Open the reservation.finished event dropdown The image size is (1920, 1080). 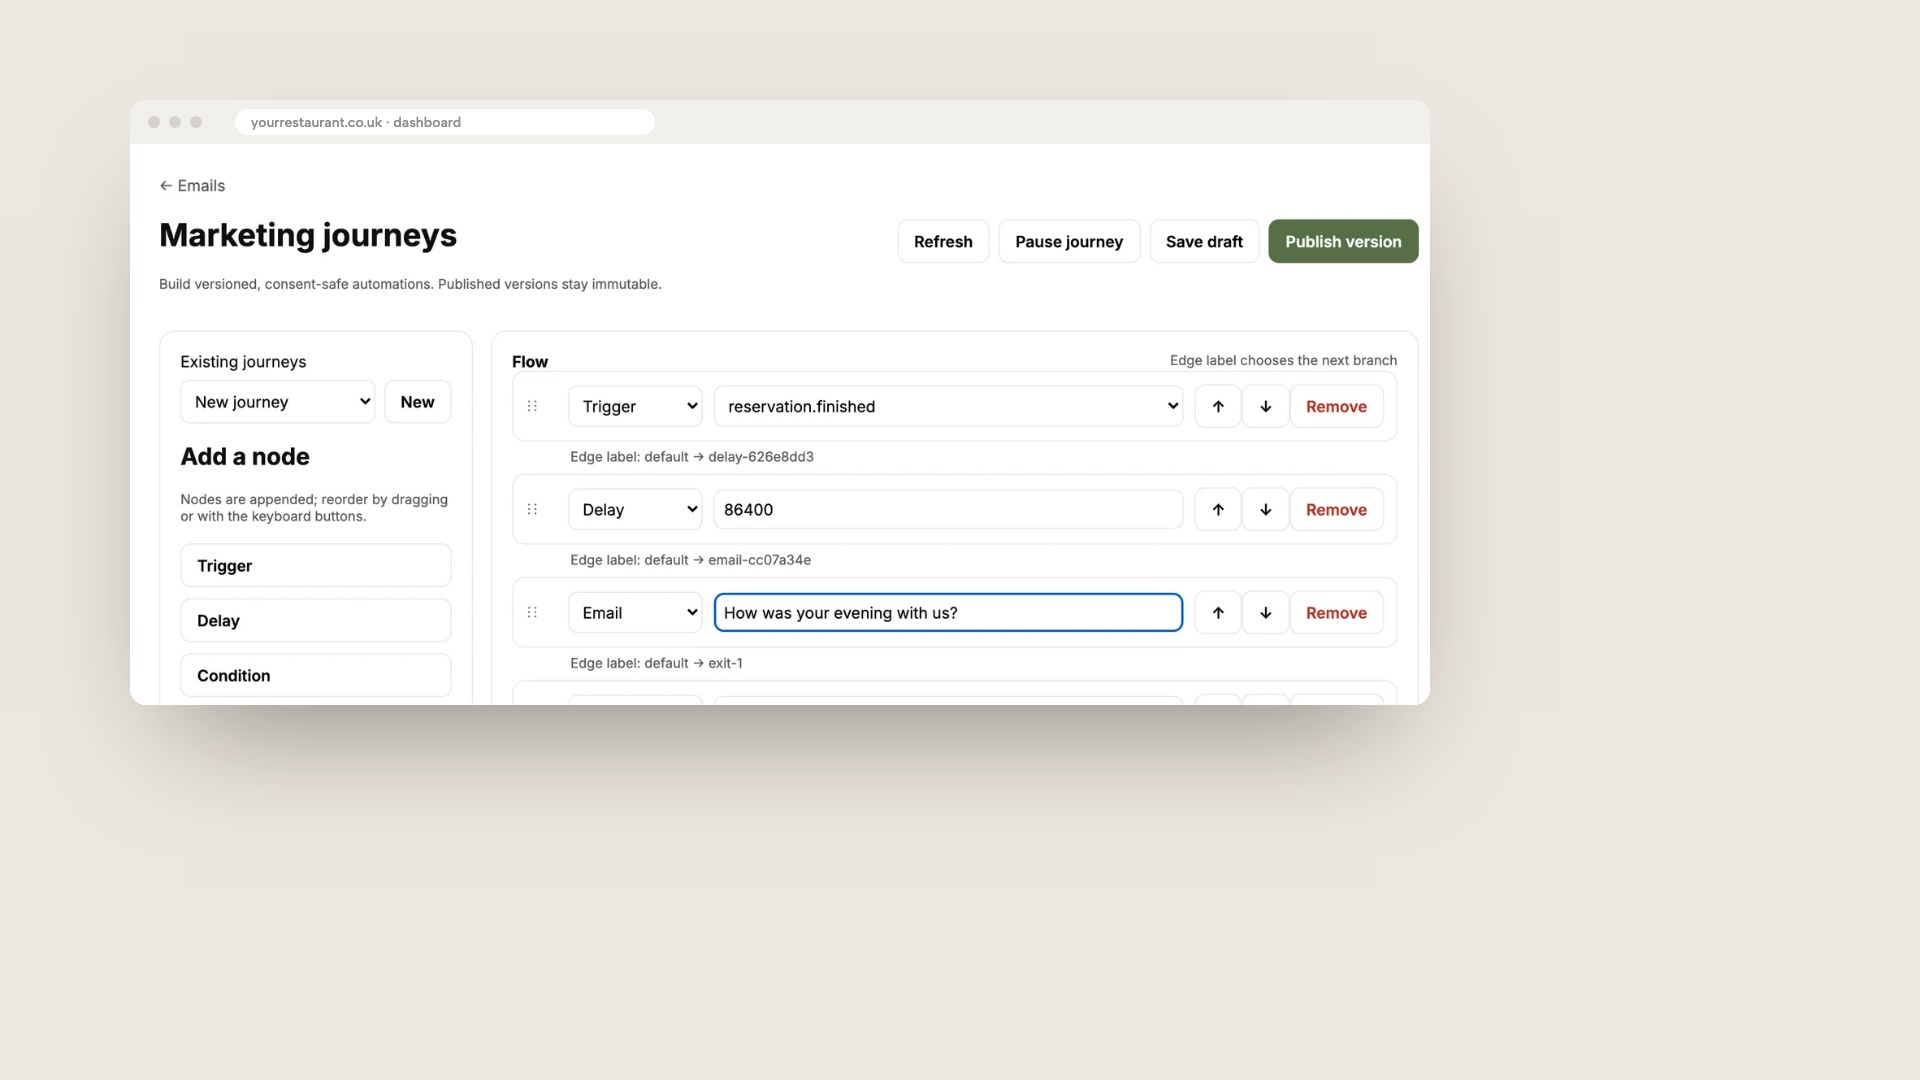pyautogui.click(x=948, y=406)
